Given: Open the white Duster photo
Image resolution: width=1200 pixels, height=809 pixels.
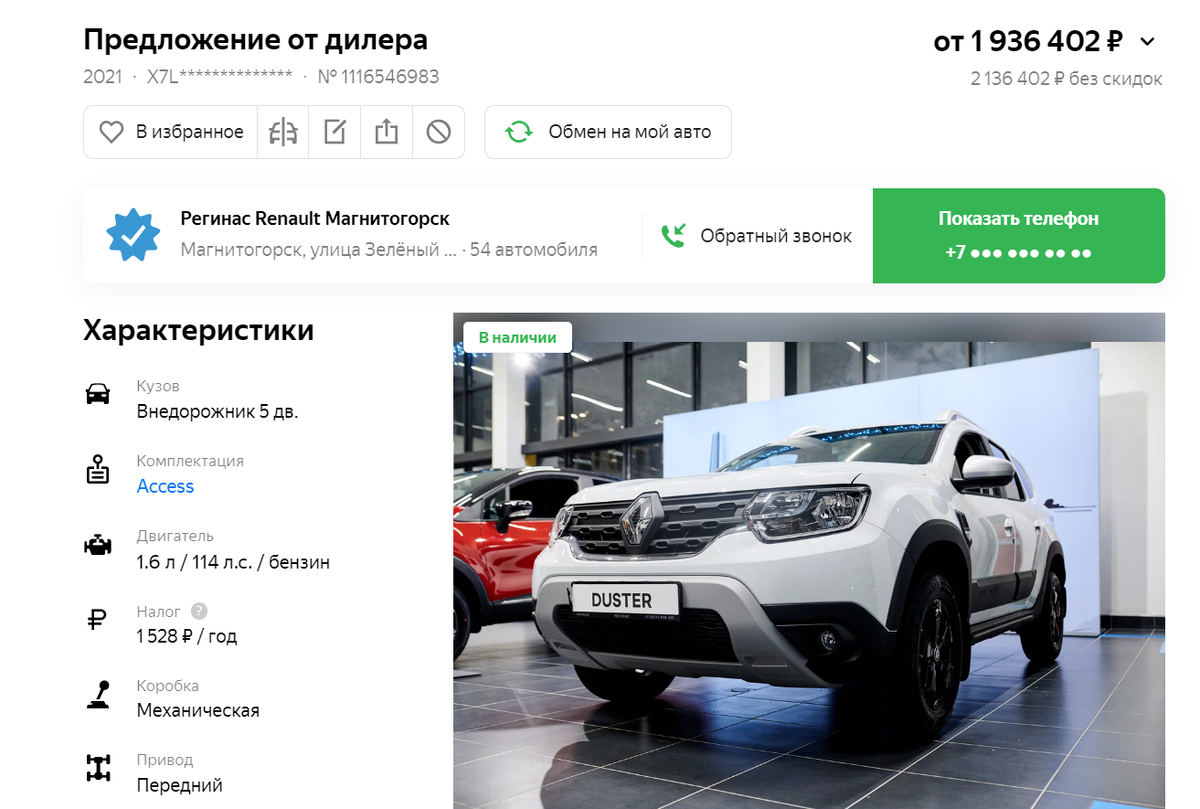Looking at the screenshot, I should pos(809,561).
